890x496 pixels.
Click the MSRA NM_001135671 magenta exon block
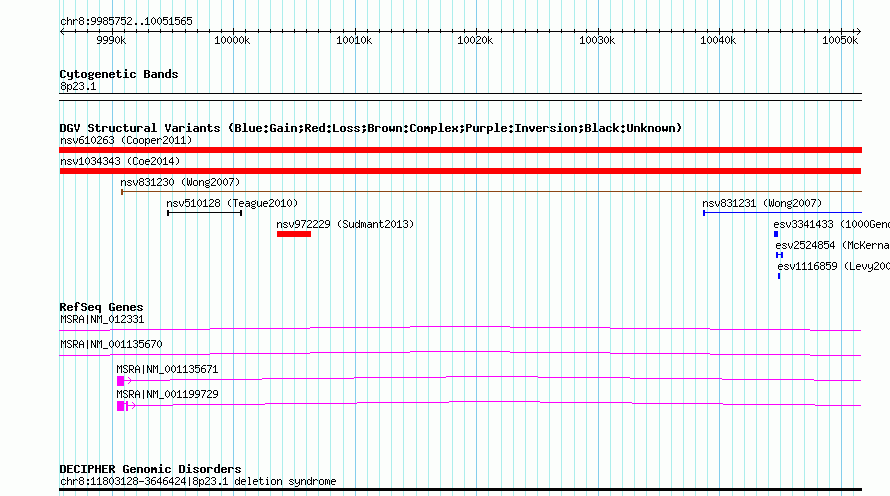tap(120, 381)
